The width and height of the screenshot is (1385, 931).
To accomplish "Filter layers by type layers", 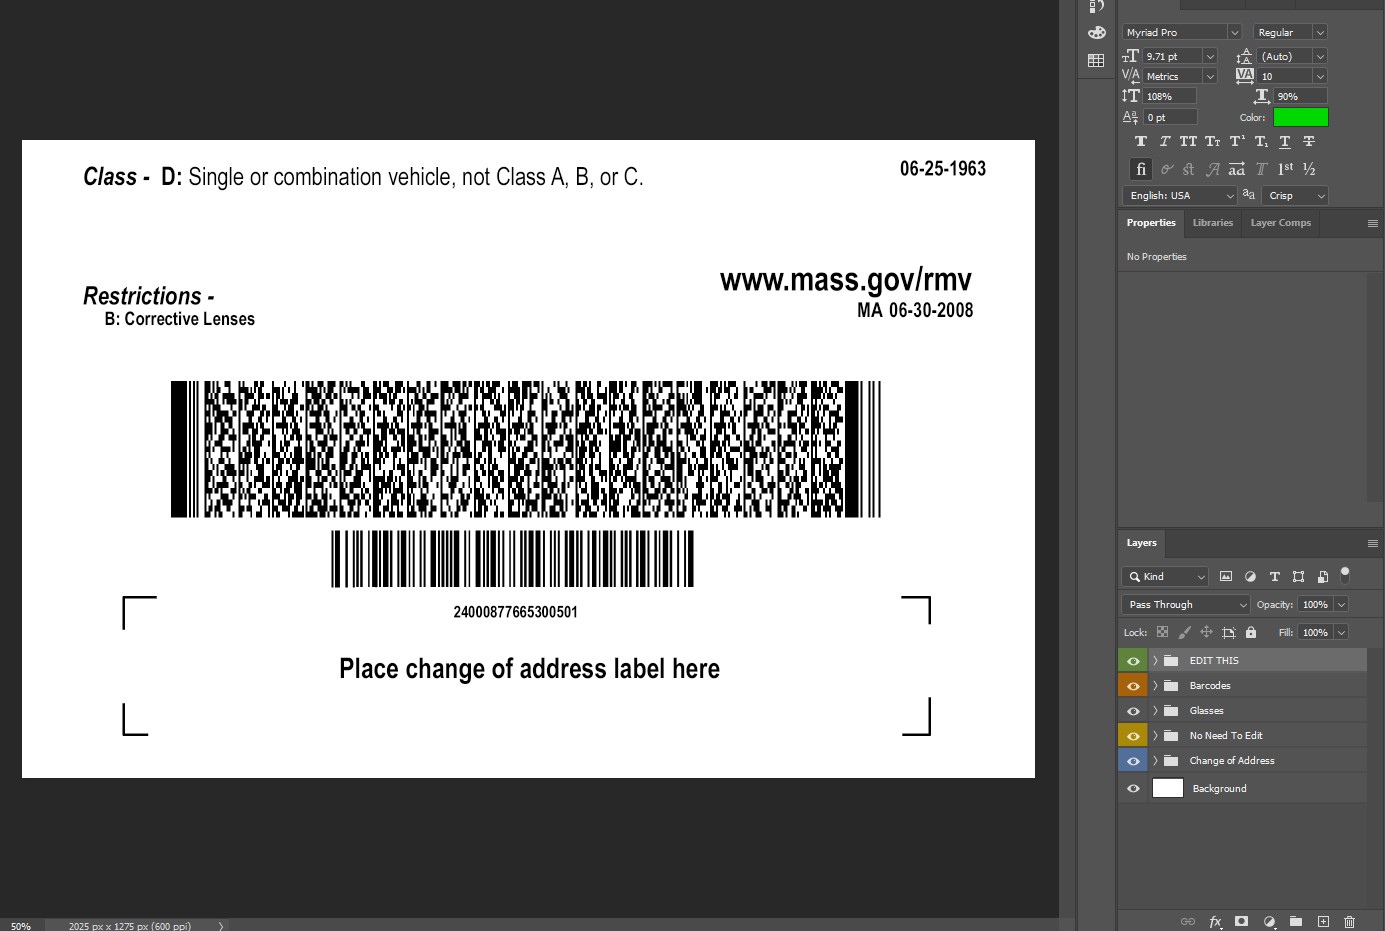I will [x=1274, y=577].
